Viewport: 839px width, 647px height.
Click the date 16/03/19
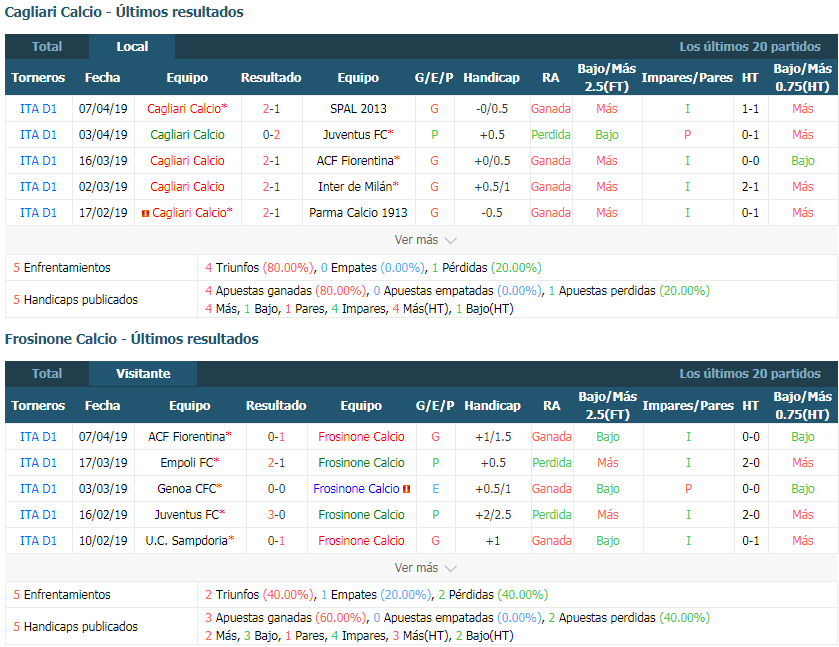[103, 161]
